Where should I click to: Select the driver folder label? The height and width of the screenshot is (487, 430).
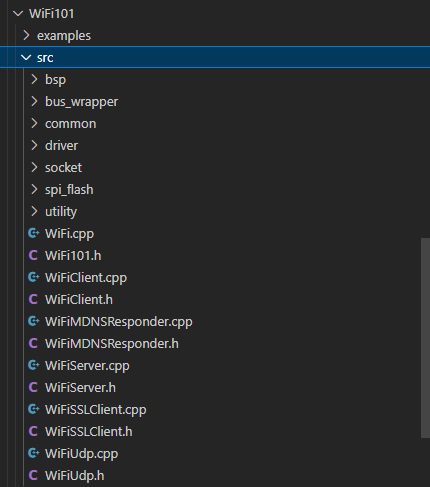point(61,145)
